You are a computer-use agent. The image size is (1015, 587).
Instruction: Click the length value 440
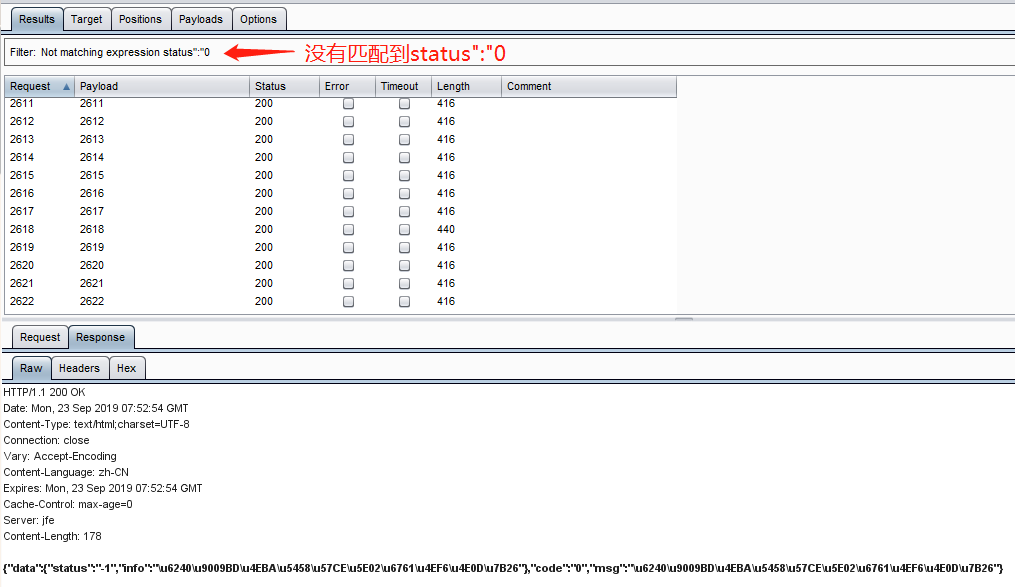tap(446, 229)
